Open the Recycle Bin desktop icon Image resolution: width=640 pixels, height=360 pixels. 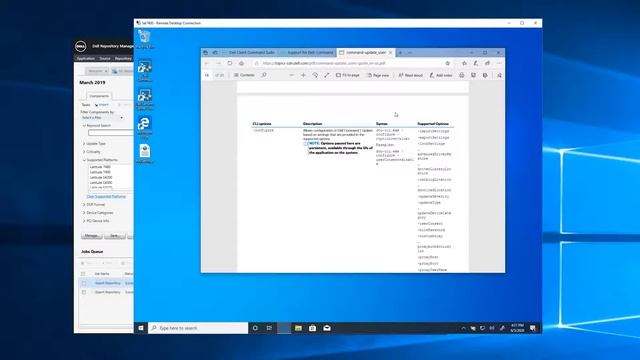click(144, 39)
